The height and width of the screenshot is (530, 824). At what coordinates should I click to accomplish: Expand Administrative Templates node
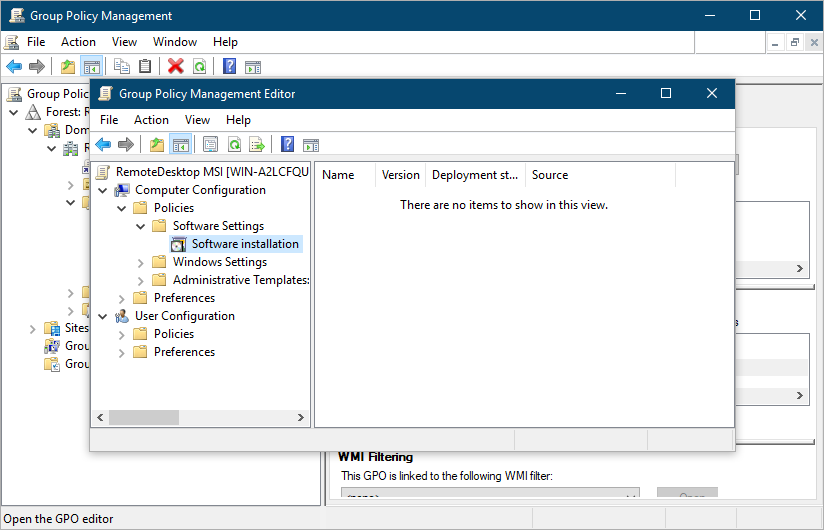click(141, 280)
